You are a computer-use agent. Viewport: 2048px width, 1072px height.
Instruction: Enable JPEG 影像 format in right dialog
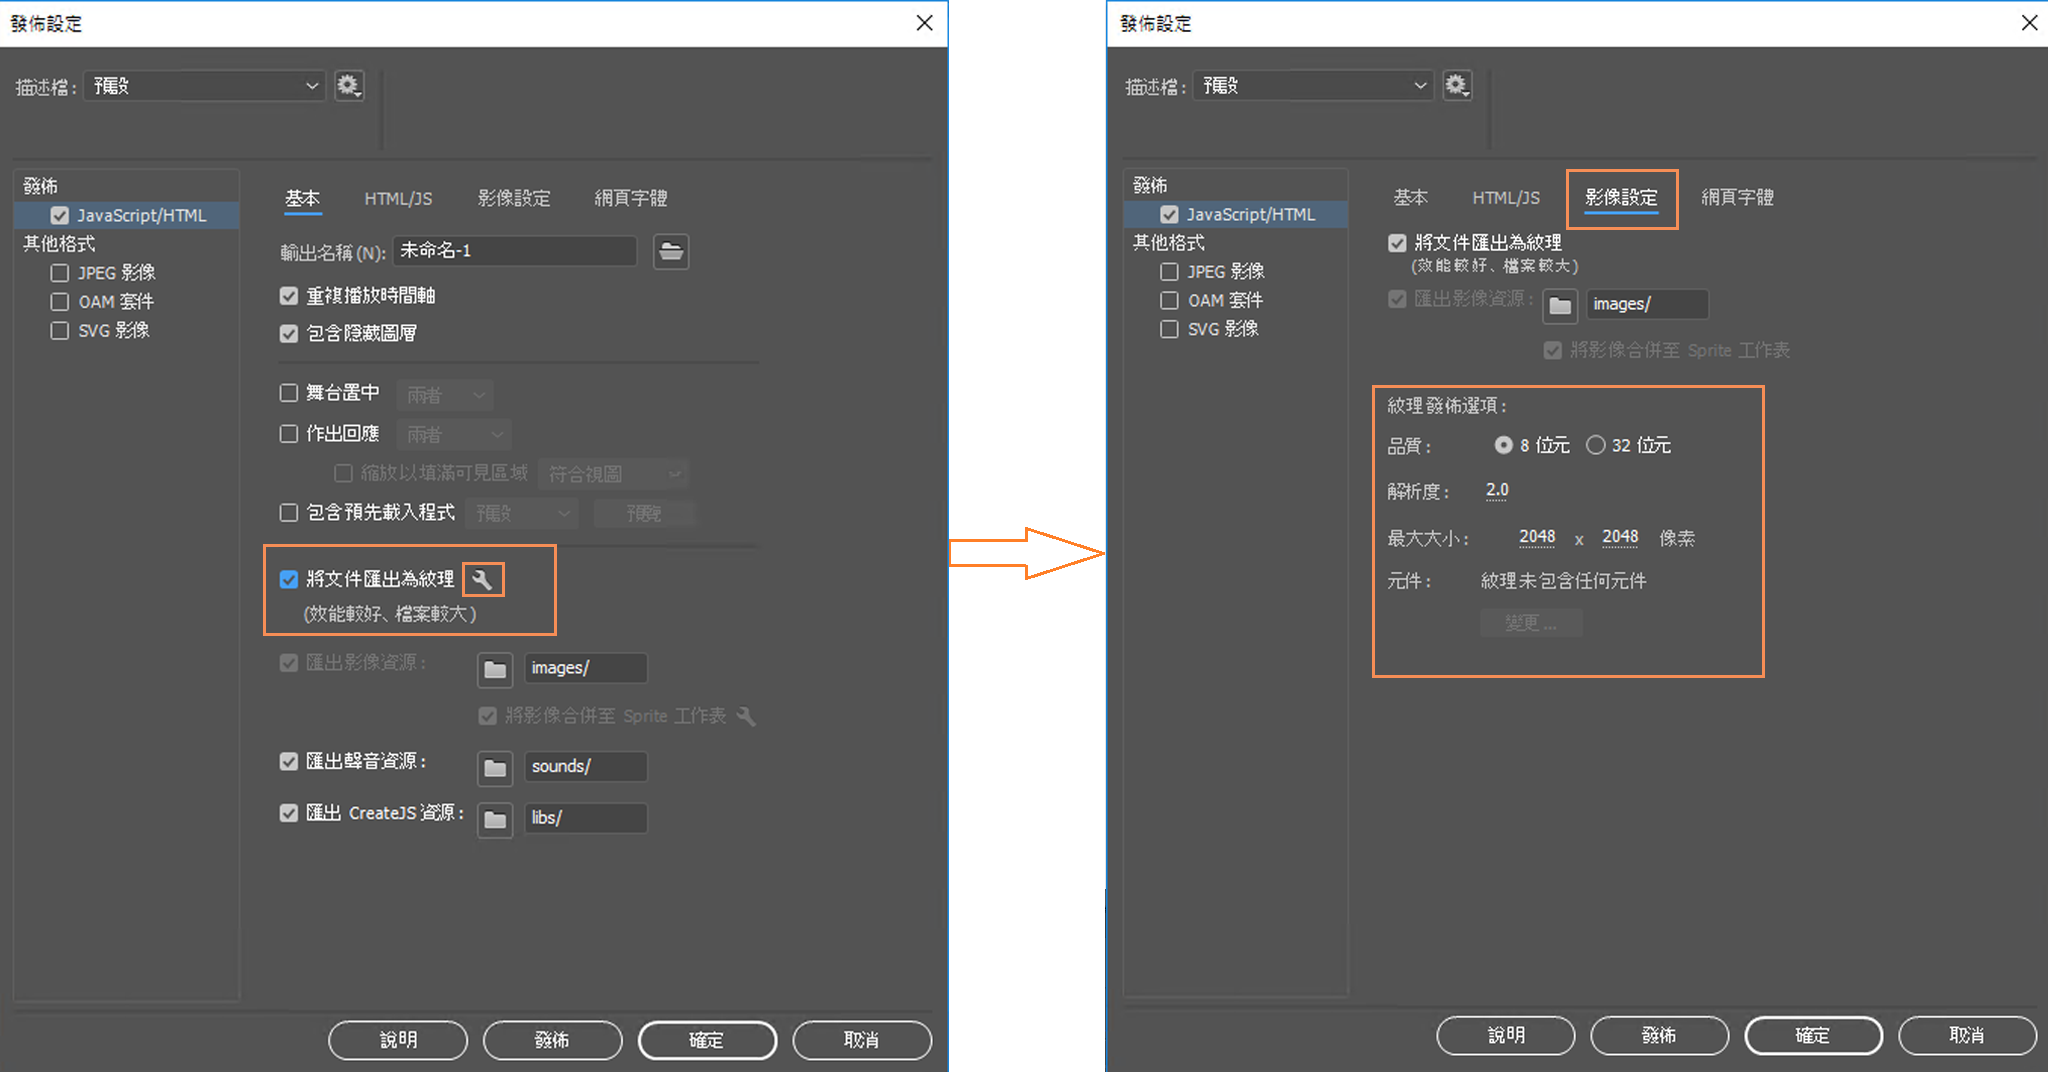point(1169,272)
